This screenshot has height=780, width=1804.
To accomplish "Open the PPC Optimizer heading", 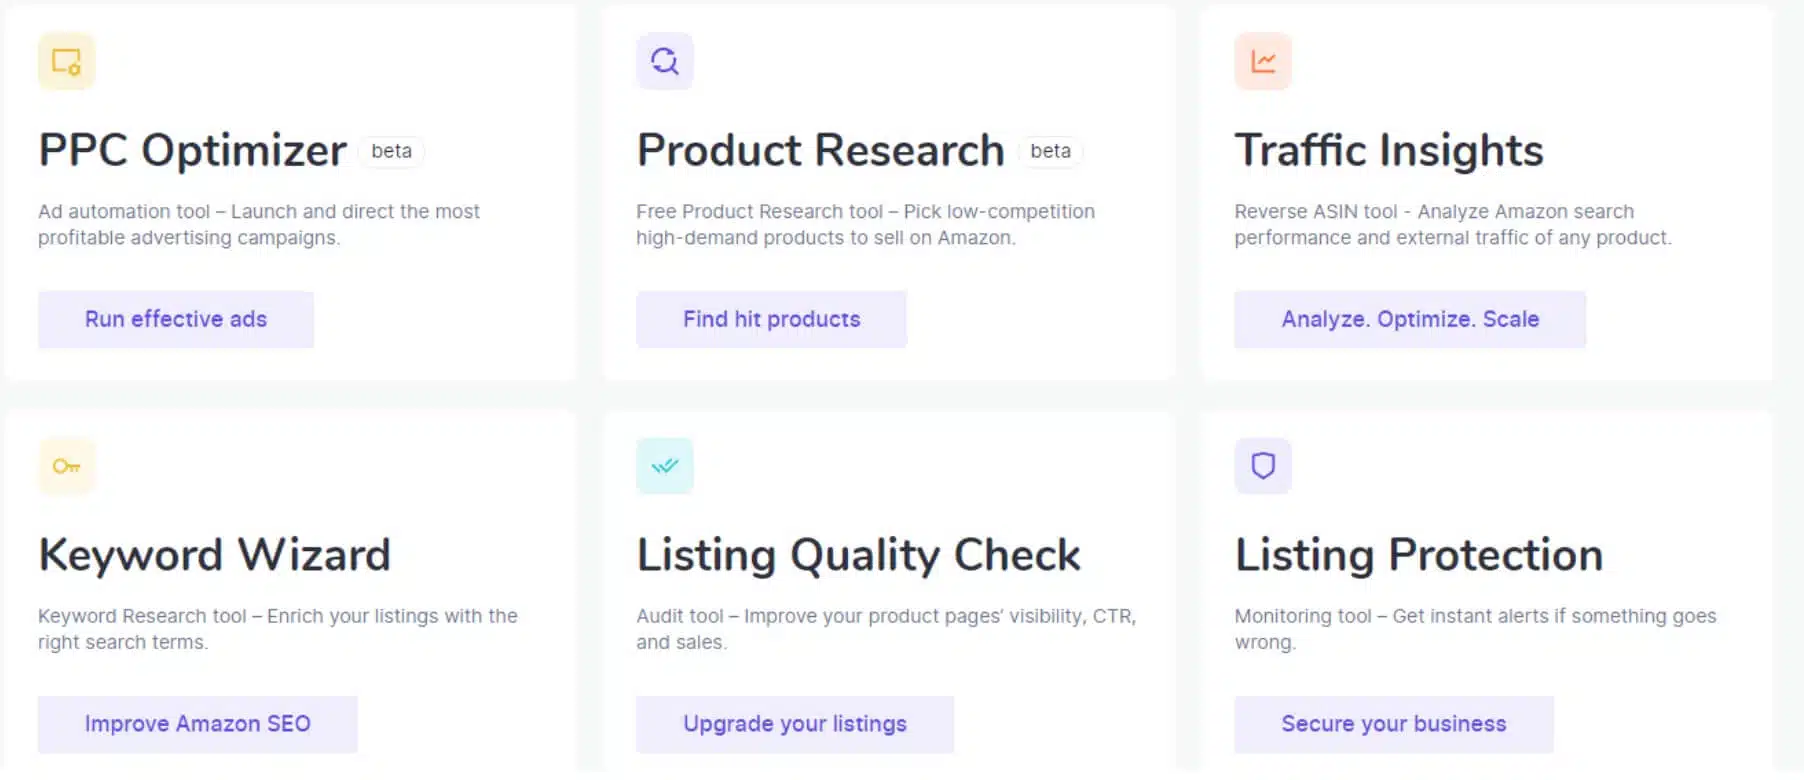I will point(192,151).
